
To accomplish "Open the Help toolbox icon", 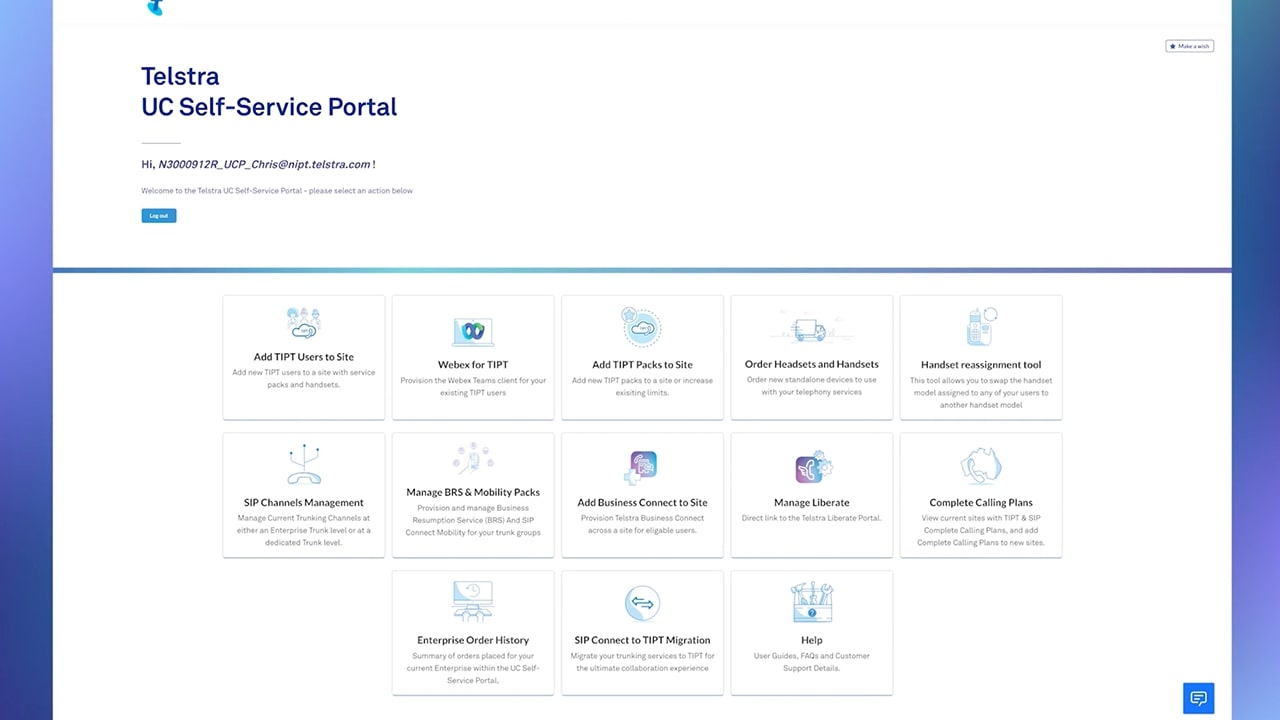I will pyautogui.click(x=812, y=602).
